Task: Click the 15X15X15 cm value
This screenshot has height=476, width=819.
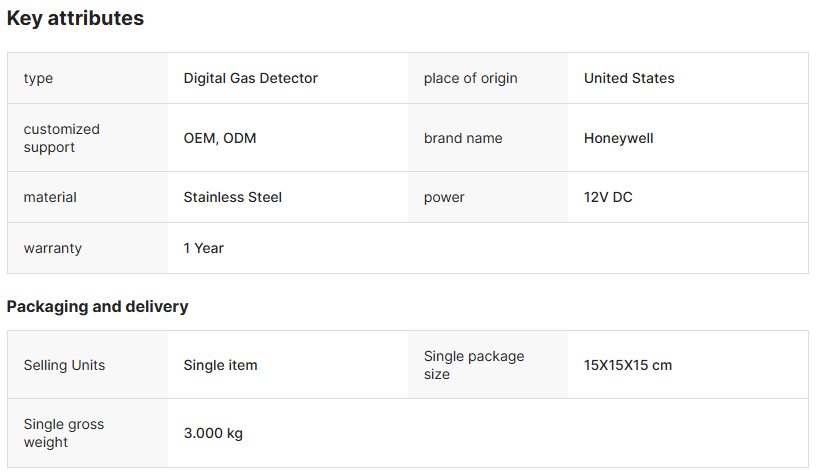Action: pyautogui.click(x=627, y=365)
